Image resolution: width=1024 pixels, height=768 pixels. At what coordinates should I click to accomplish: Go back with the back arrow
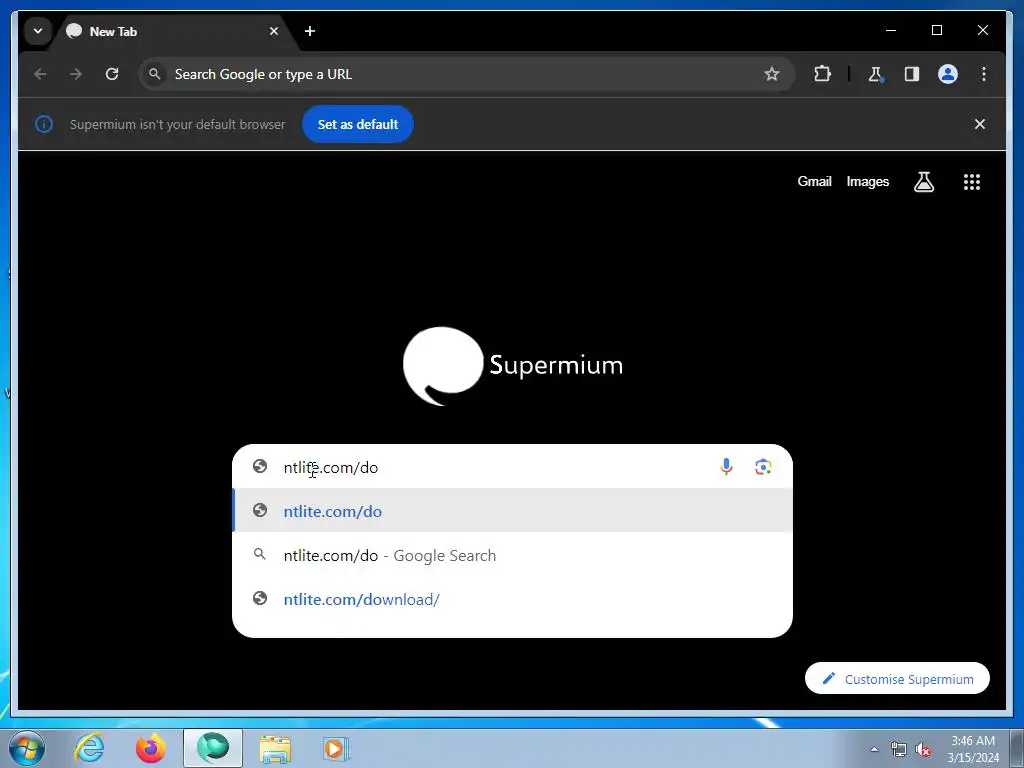[x=40, y=74]
